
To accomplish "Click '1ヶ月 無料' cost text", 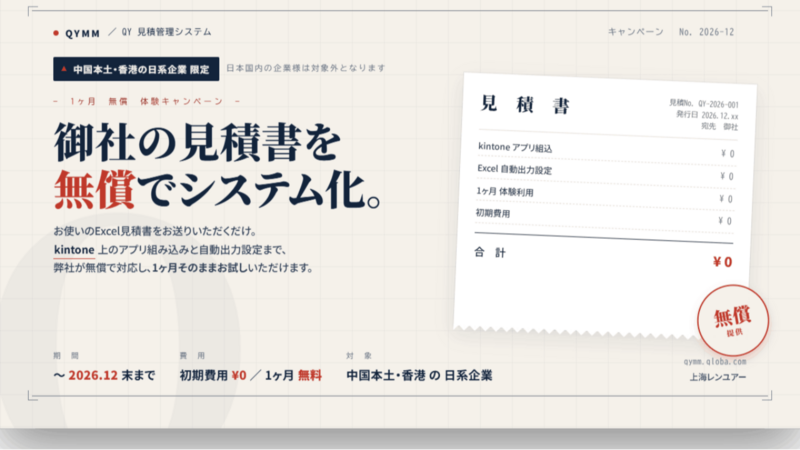I will click(x=293, y=376).
